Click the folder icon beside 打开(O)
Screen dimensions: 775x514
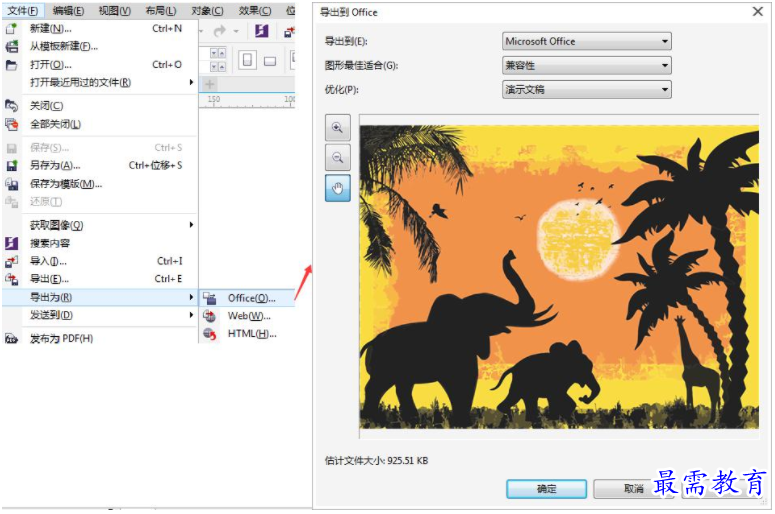pos(11,65)
